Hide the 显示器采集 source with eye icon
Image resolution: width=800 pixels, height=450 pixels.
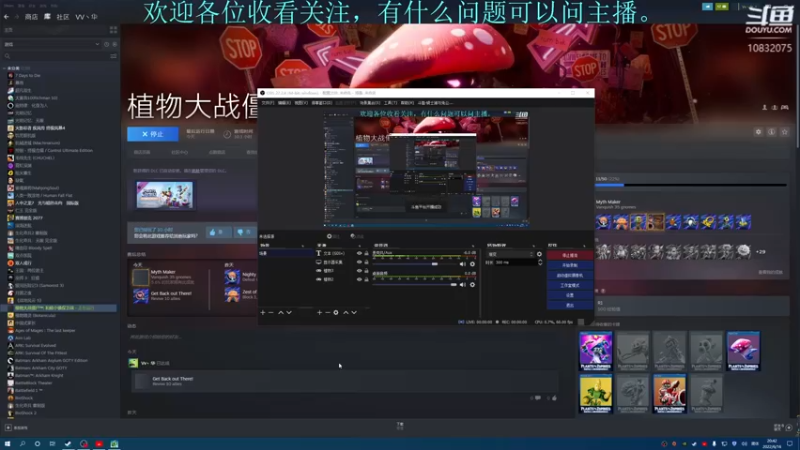pyautogui.click(x=359, y=262)
